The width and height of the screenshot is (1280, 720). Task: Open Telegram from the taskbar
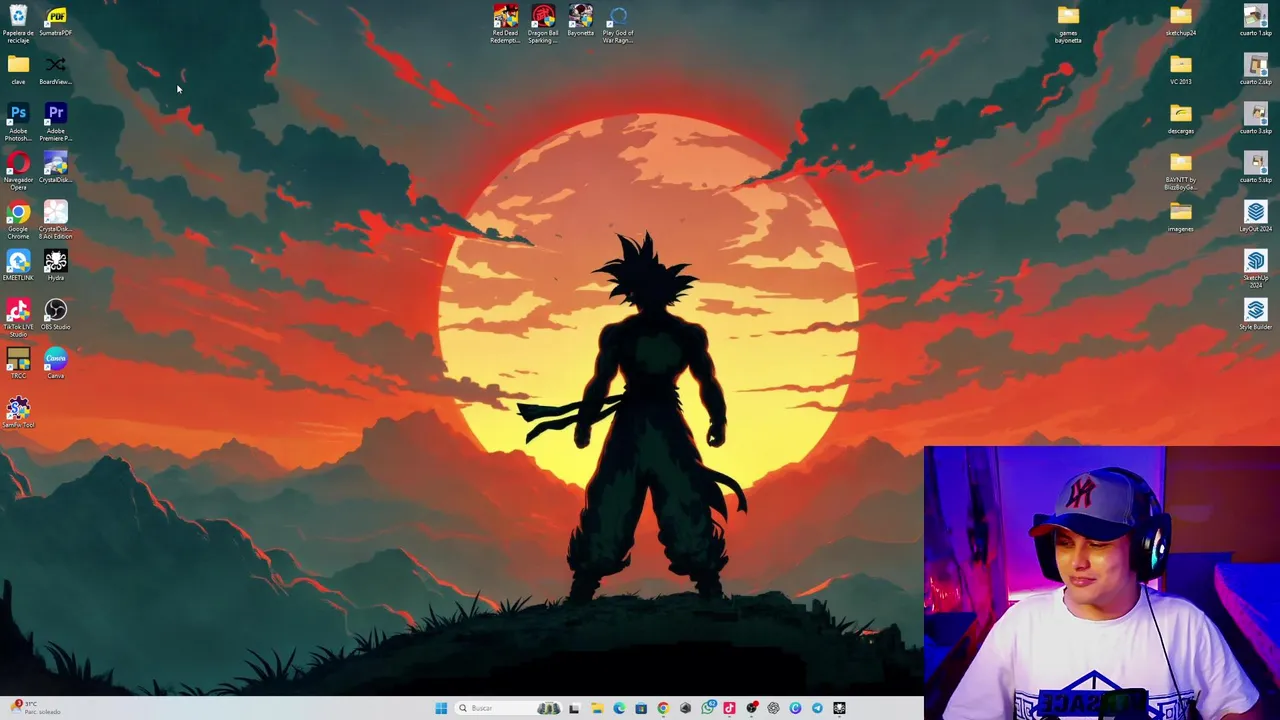point(817,708)
